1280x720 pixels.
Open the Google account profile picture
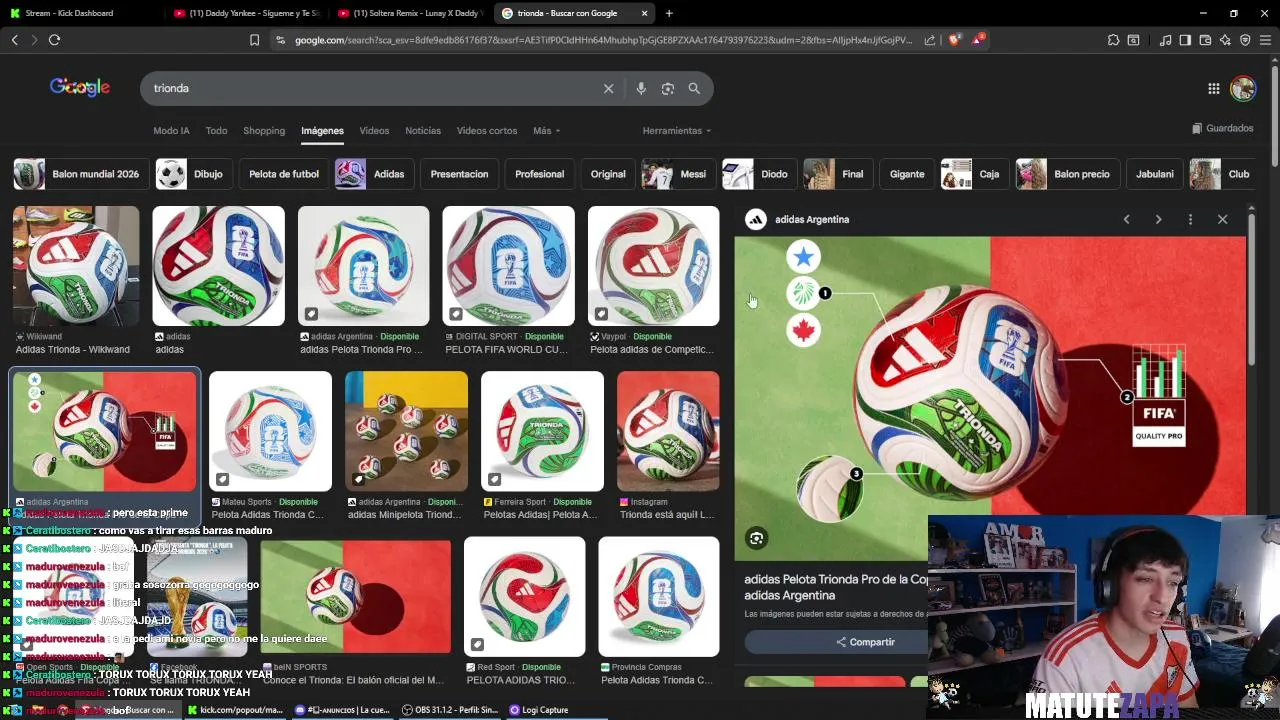click(x=1243, y=88)
